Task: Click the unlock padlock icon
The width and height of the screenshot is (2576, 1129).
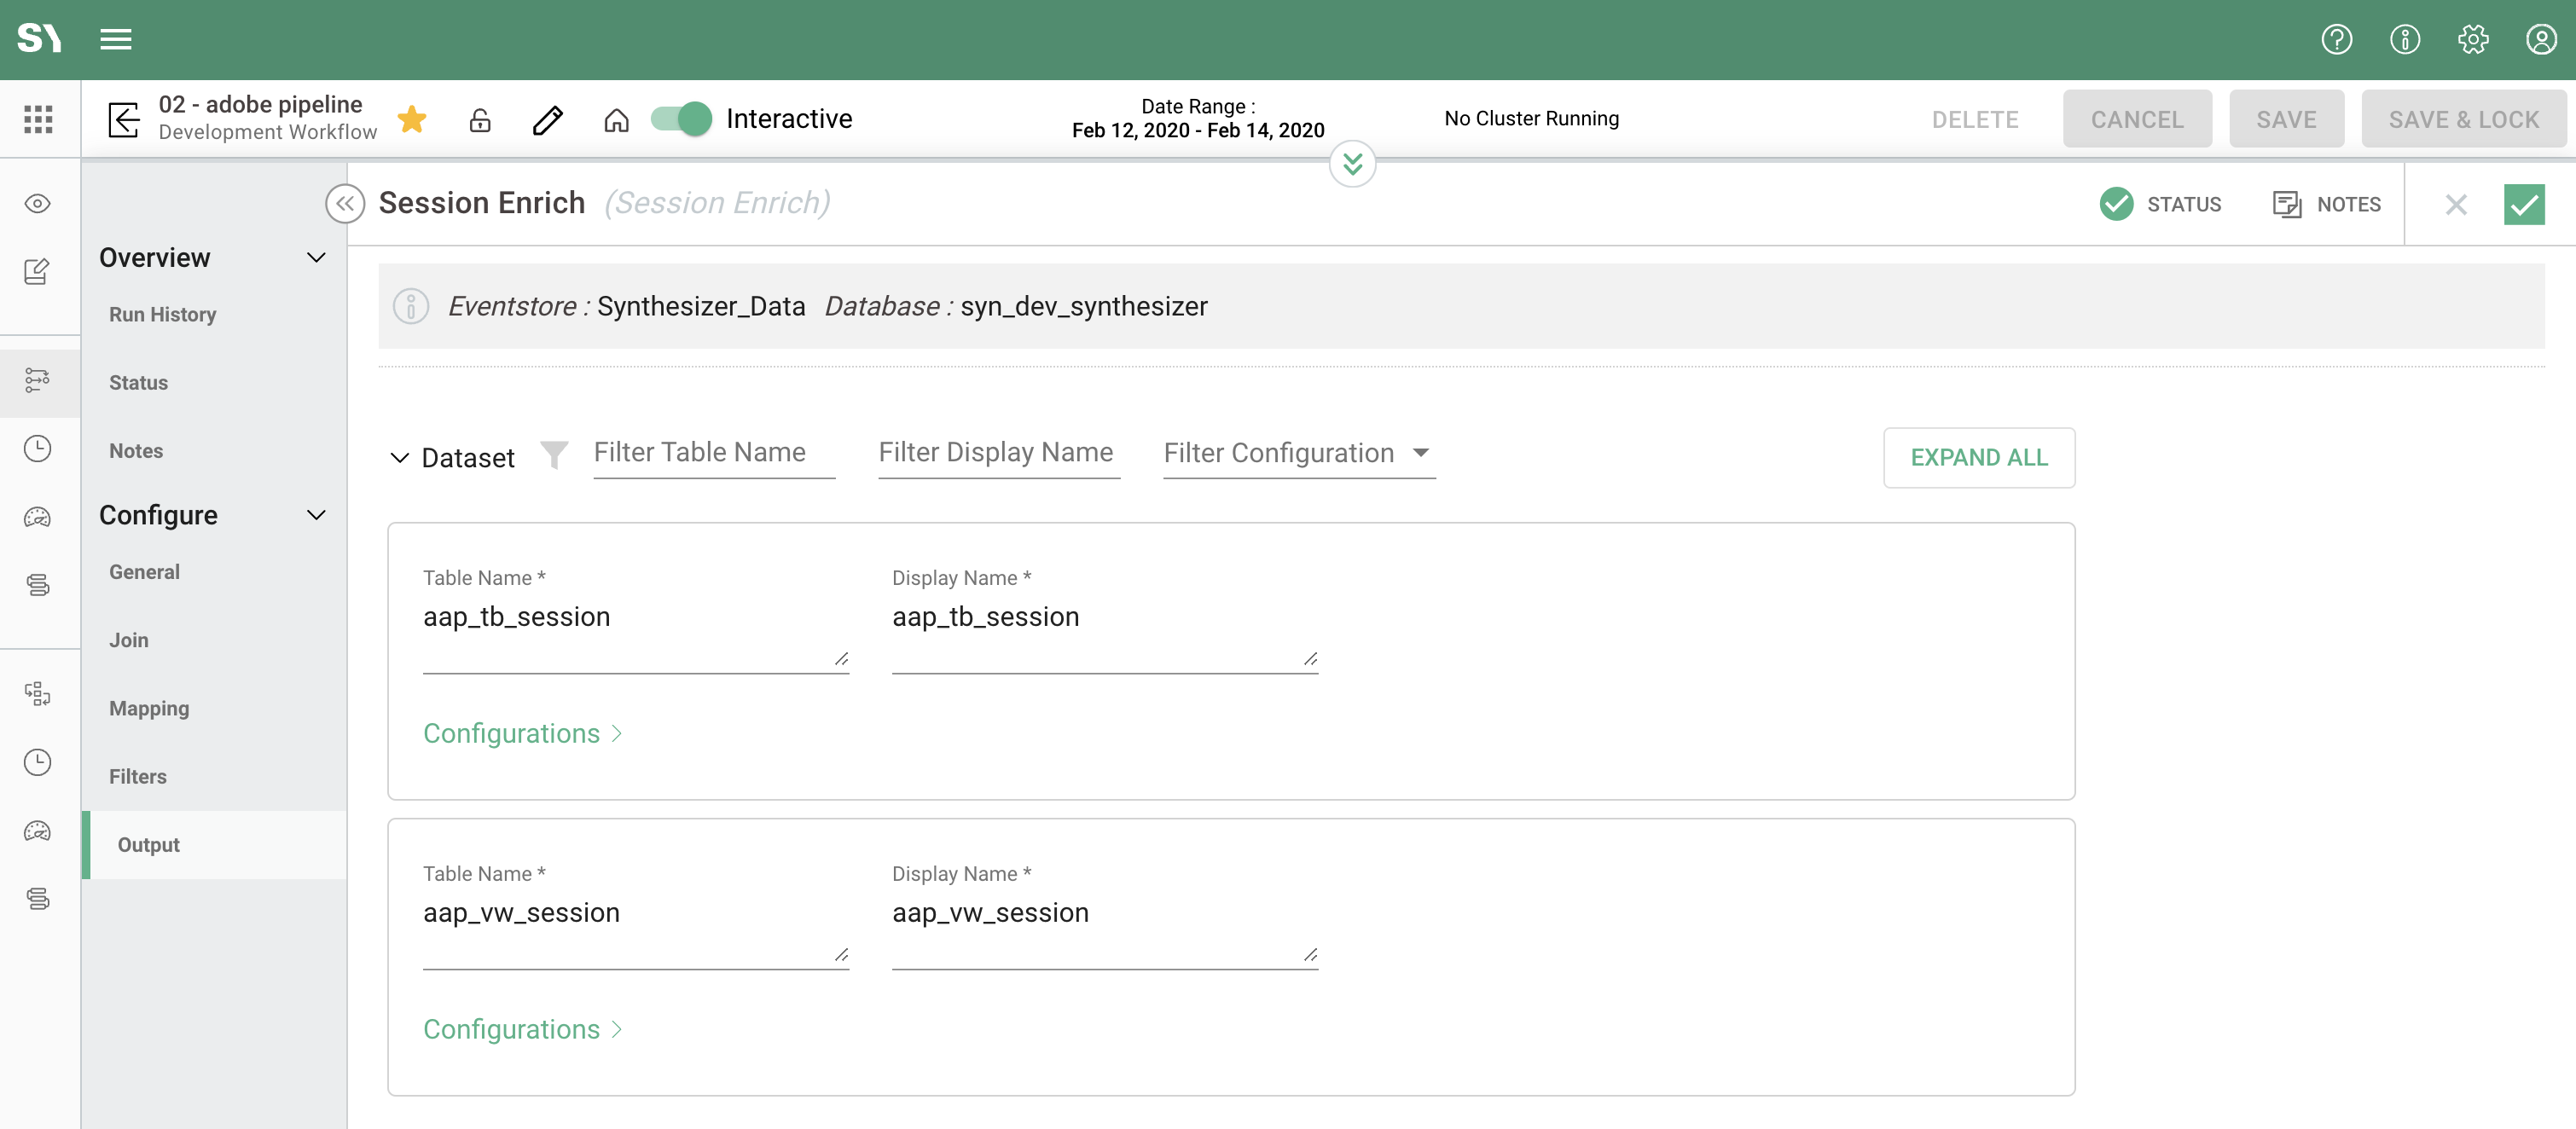Action: tap(480, 120)
